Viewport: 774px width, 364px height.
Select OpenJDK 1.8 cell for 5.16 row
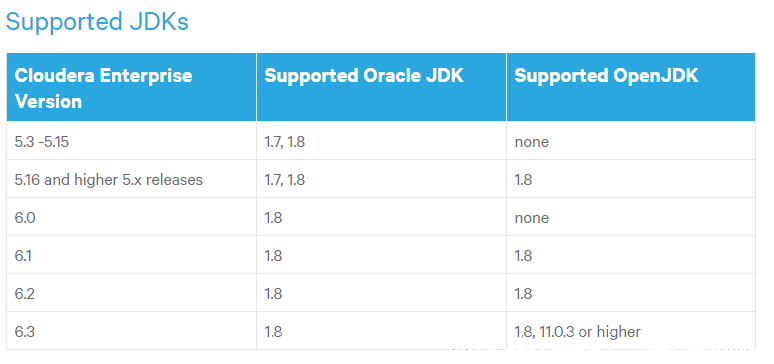point(631,179)
